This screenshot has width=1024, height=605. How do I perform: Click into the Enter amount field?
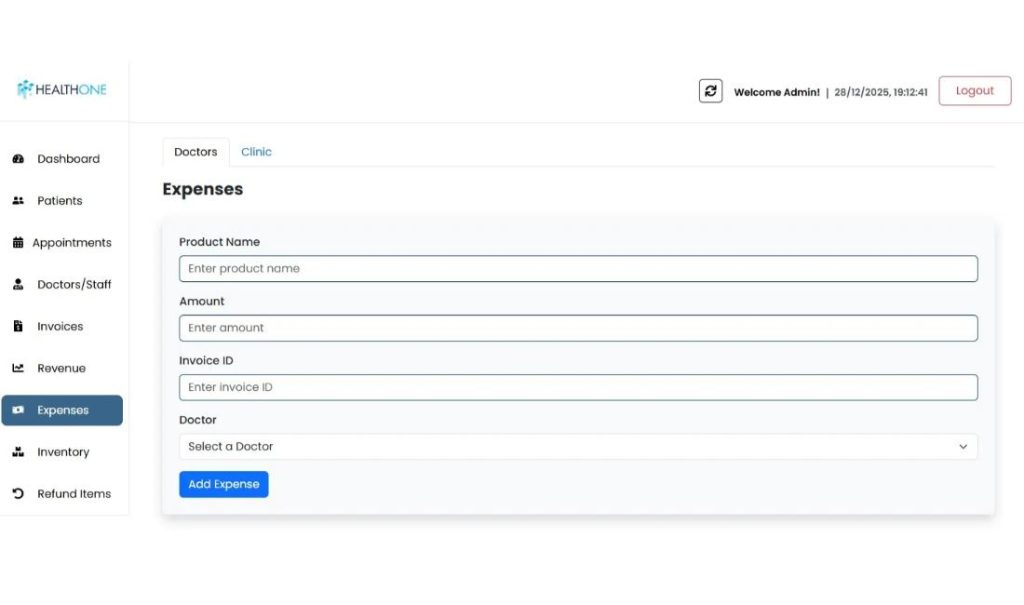tap(577, 328)
